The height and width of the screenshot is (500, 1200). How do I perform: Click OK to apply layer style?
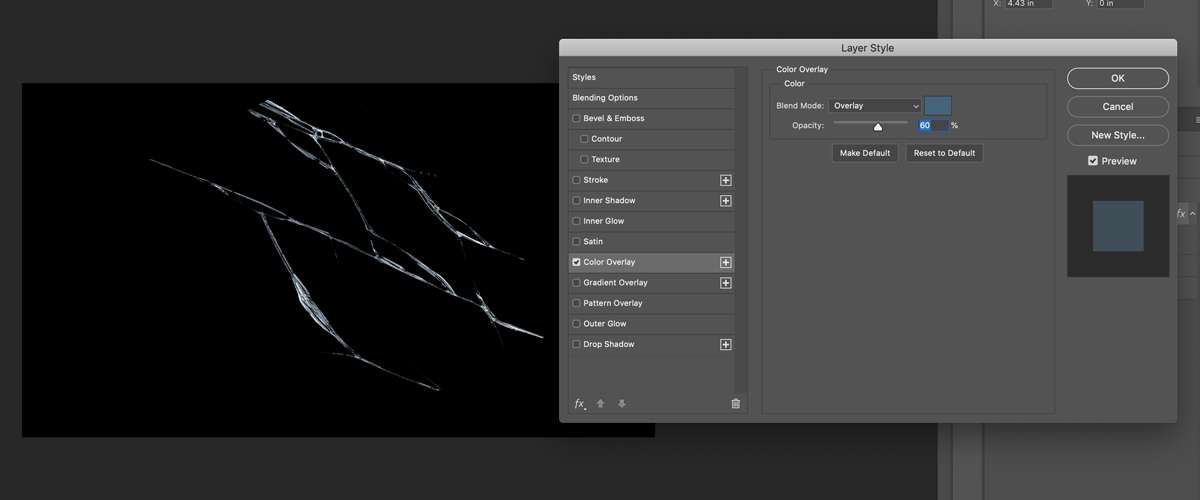point(1118,78)
